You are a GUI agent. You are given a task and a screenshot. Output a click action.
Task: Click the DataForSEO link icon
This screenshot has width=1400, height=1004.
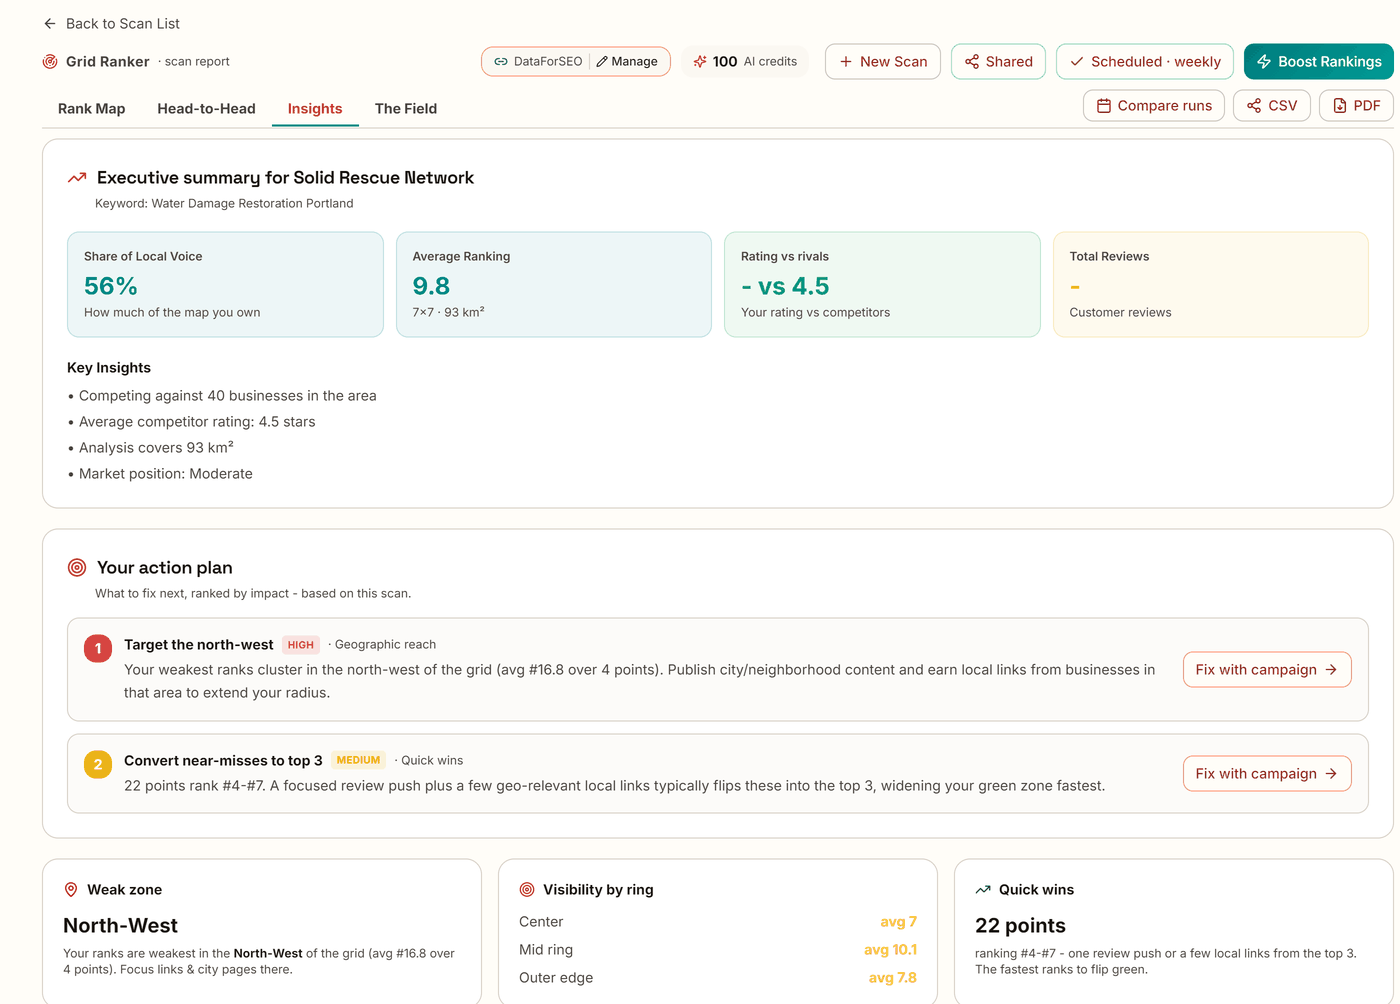pos(501,61)
